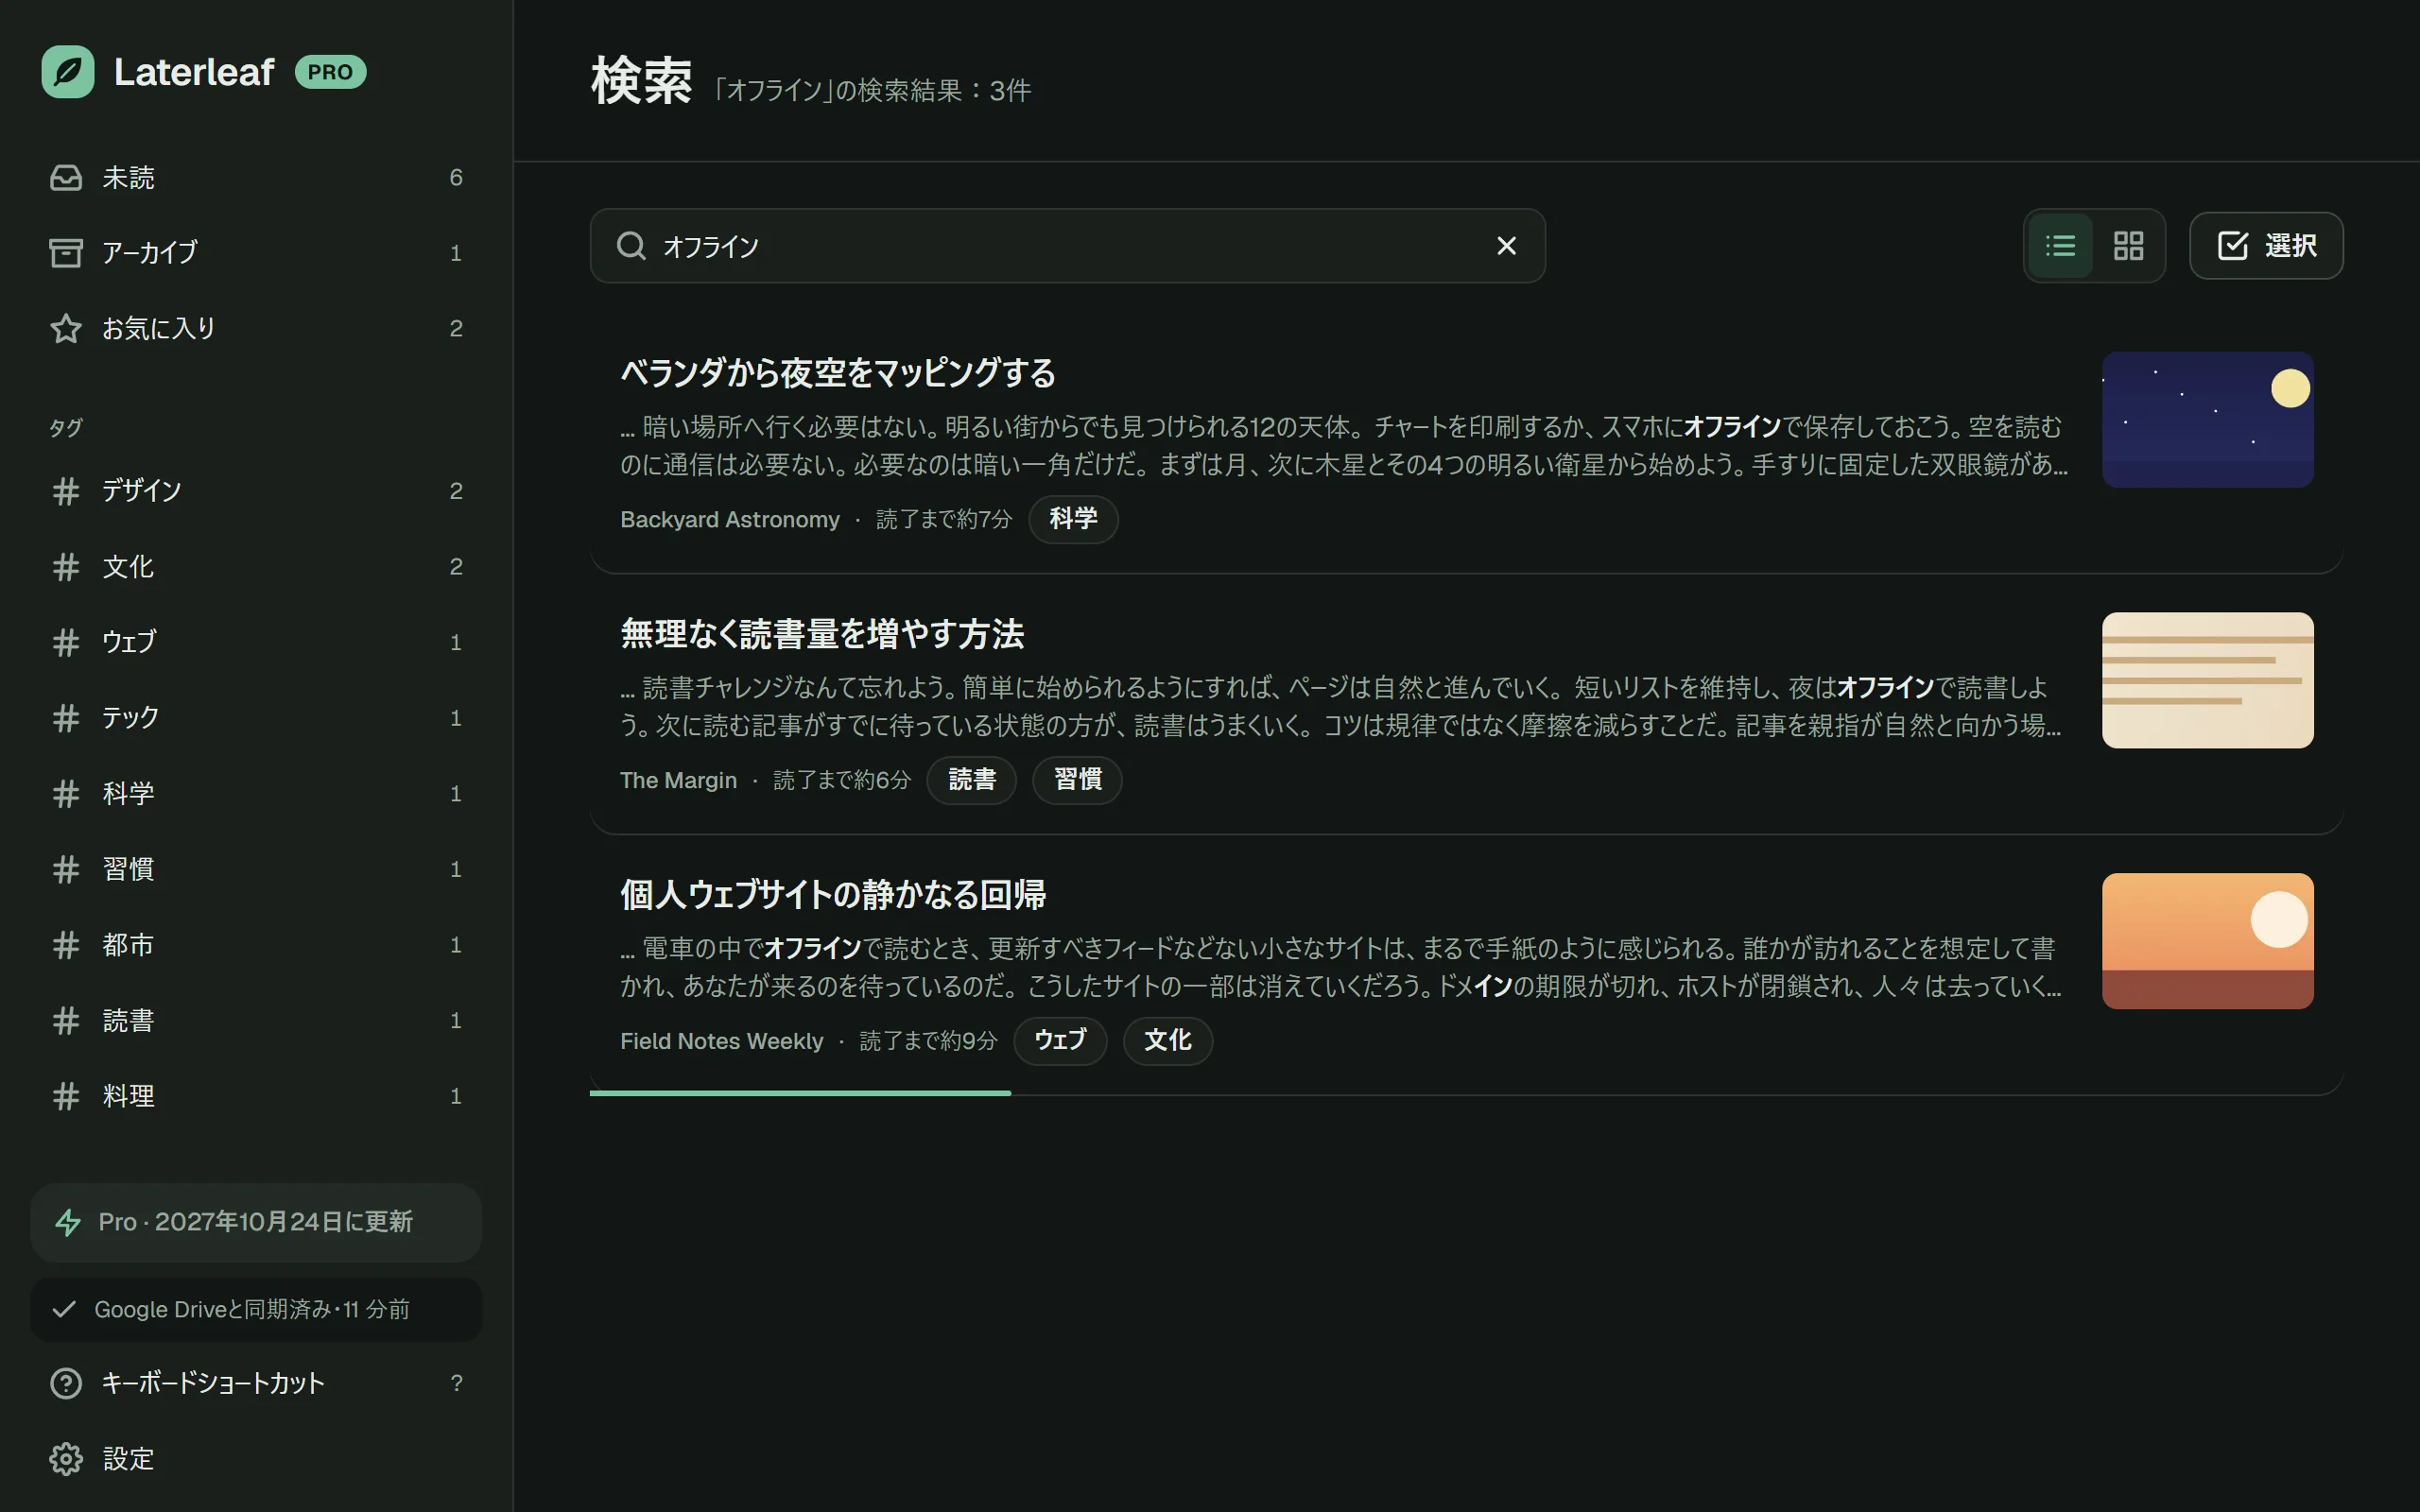
Task: Click the 科学 tag chip on the astronomy article
Action: [1073, 519]
